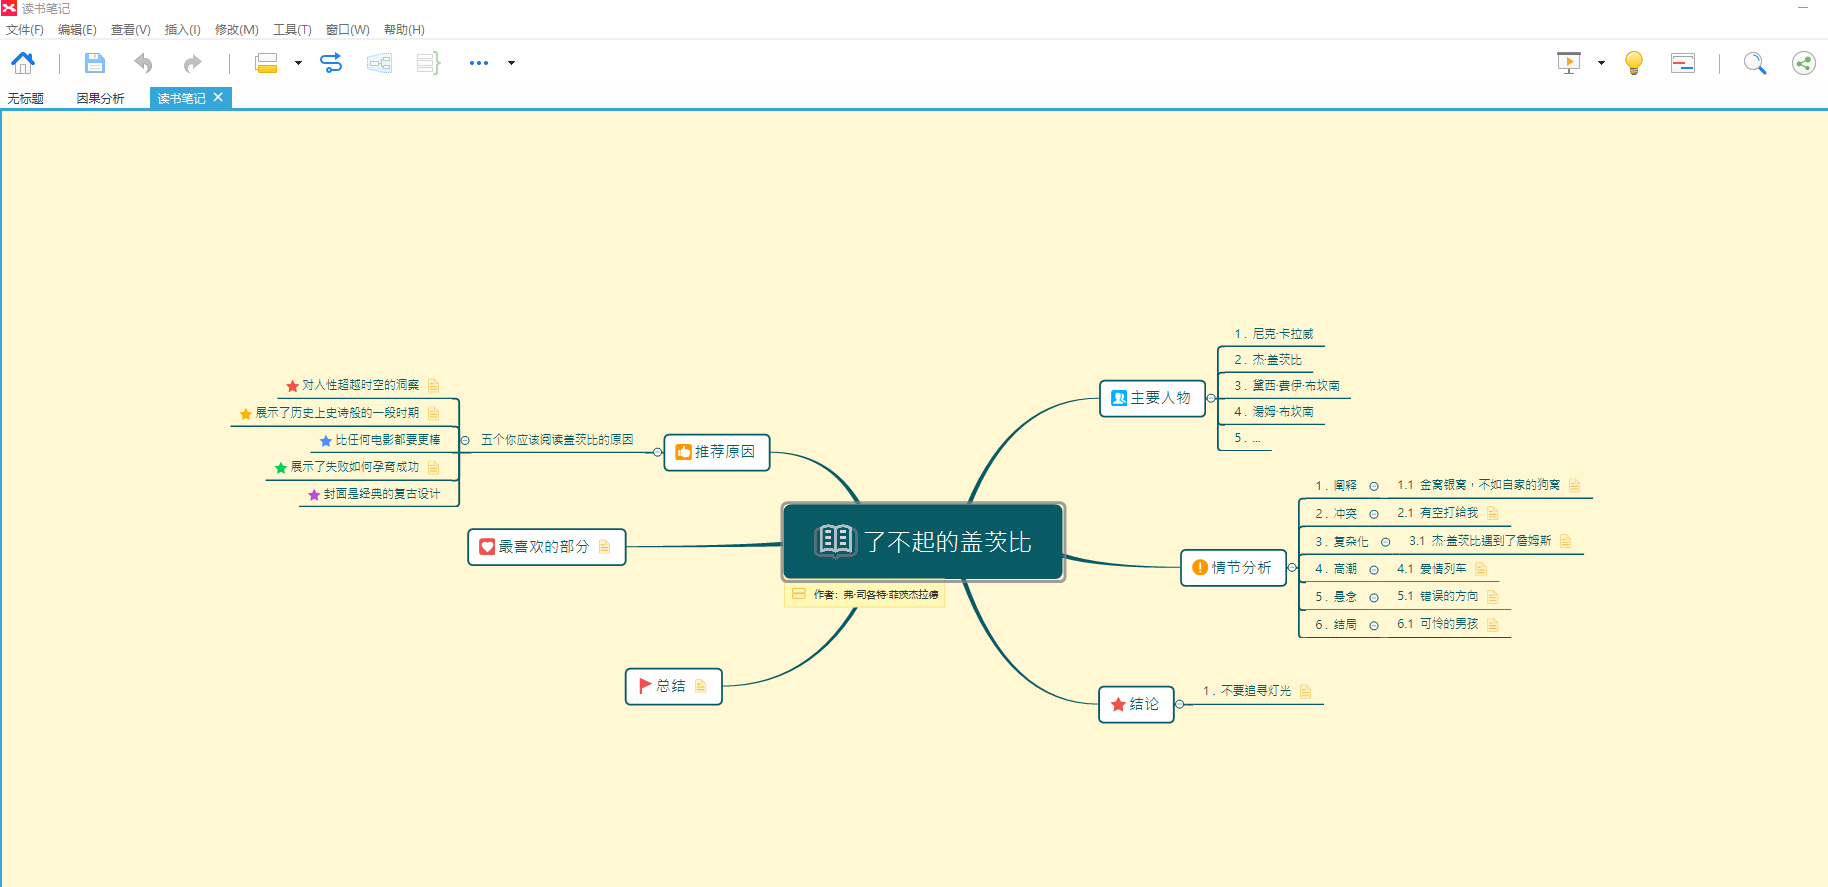Open note icon on 对人性超越时空的洞察

(433, 385)
